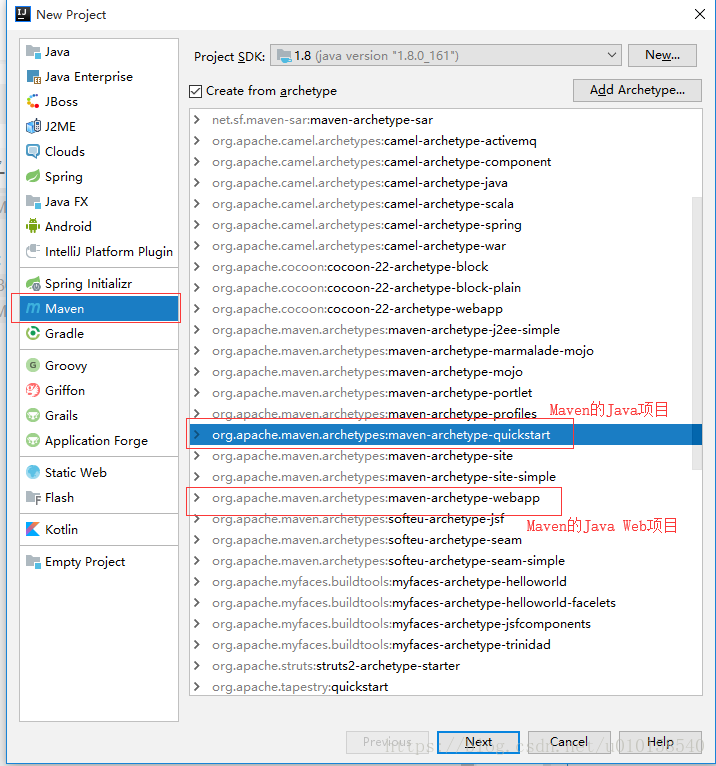Expand the cocoon-22-archetype-webapp entry
Image resolution: width=716 pixels, height=766 pixels.
(x=197, y=309)
